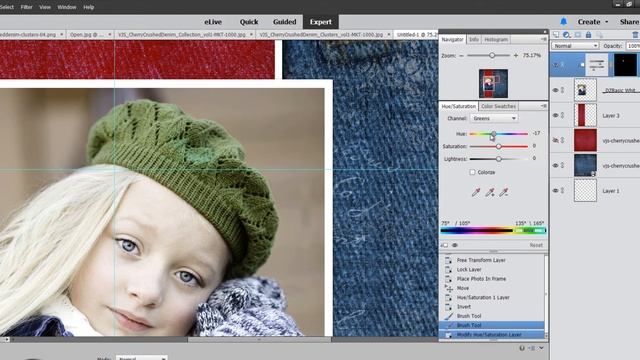Viewport: 640px width, 360px height.
Task: Click the link icon on Layer 3
Action: [x=562, y=116]
